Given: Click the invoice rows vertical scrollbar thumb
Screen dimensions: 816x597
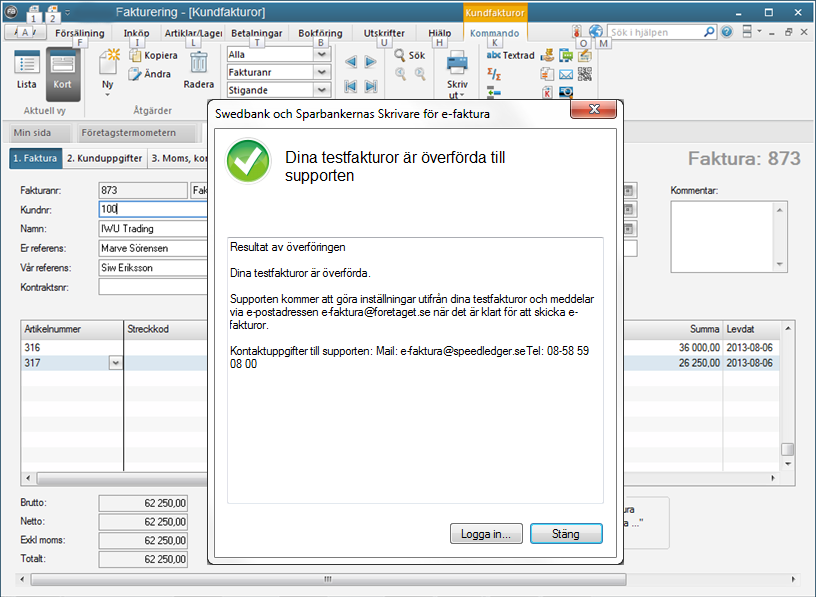Looking at the screenshot, I should tap(788, 449).
